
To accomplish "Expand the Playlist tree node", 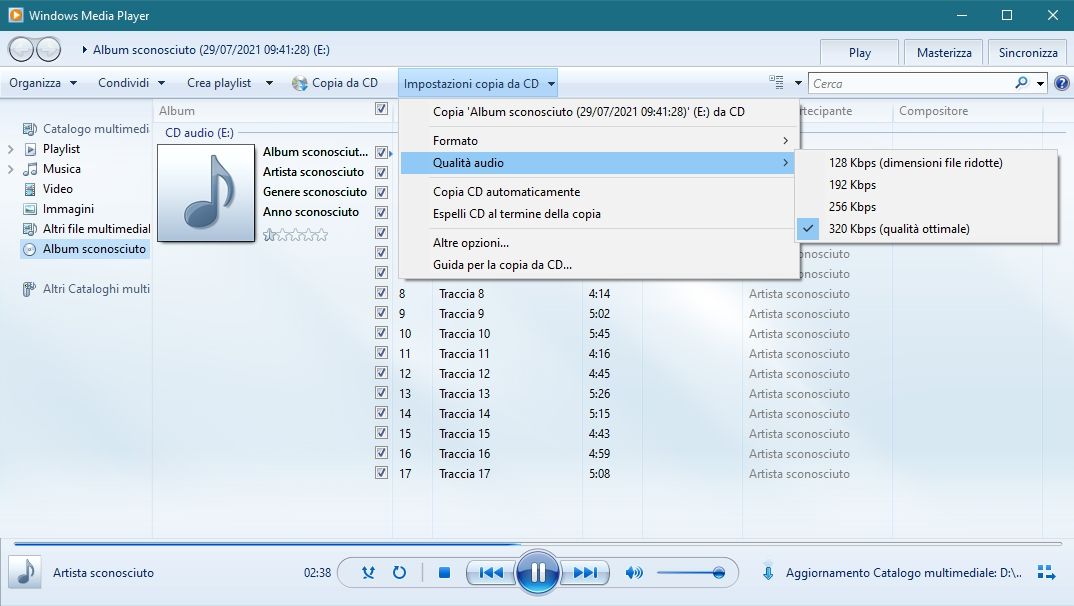I will (x=10, y=149).
